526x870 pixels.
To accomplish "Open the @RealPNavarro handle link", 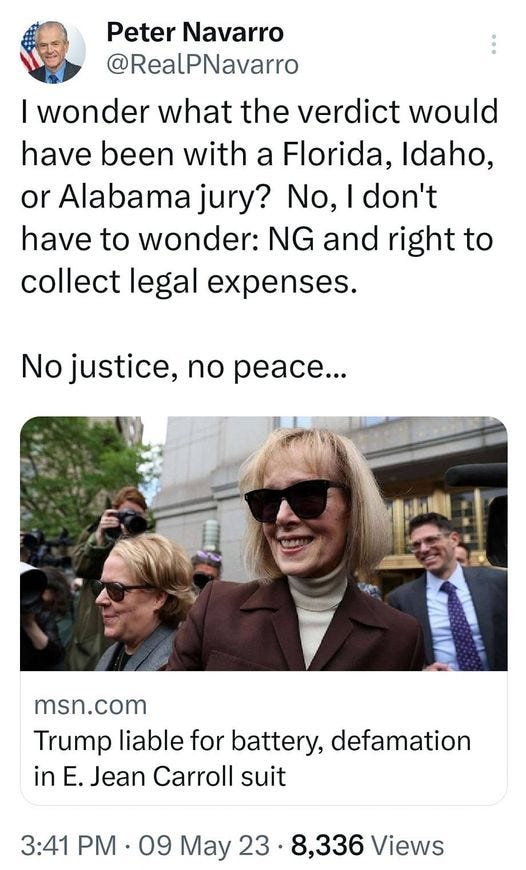I will coord(203,65).
